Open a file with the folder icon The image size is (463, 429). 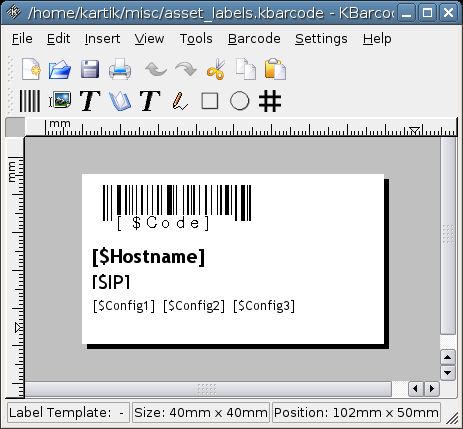tap(60, 70)
